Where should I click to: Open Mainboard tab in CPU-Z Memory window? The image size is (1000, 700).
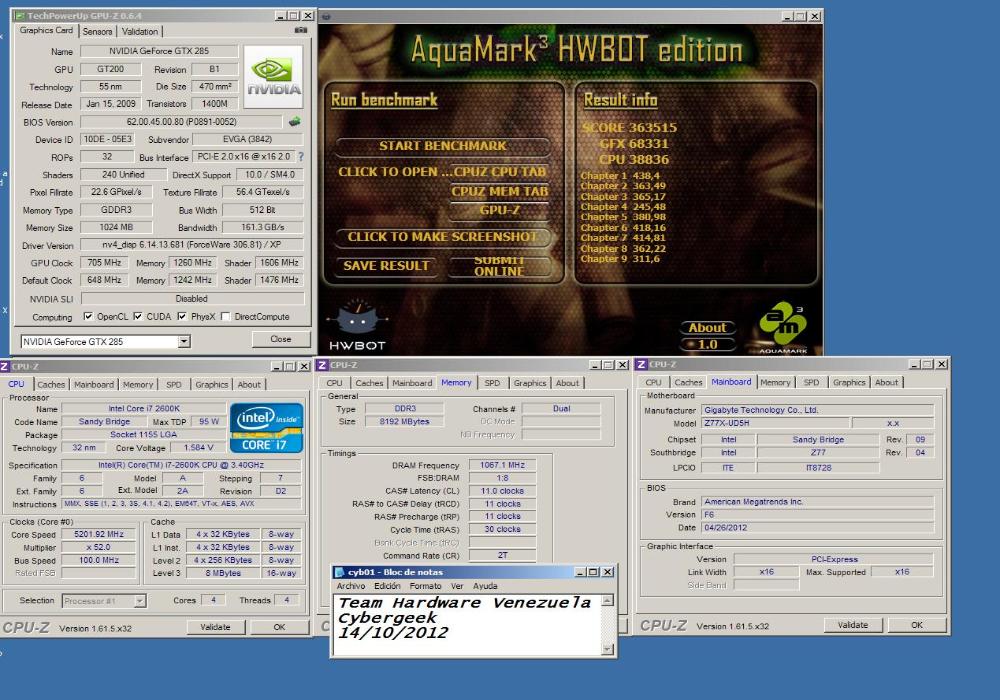pos(412,383)
